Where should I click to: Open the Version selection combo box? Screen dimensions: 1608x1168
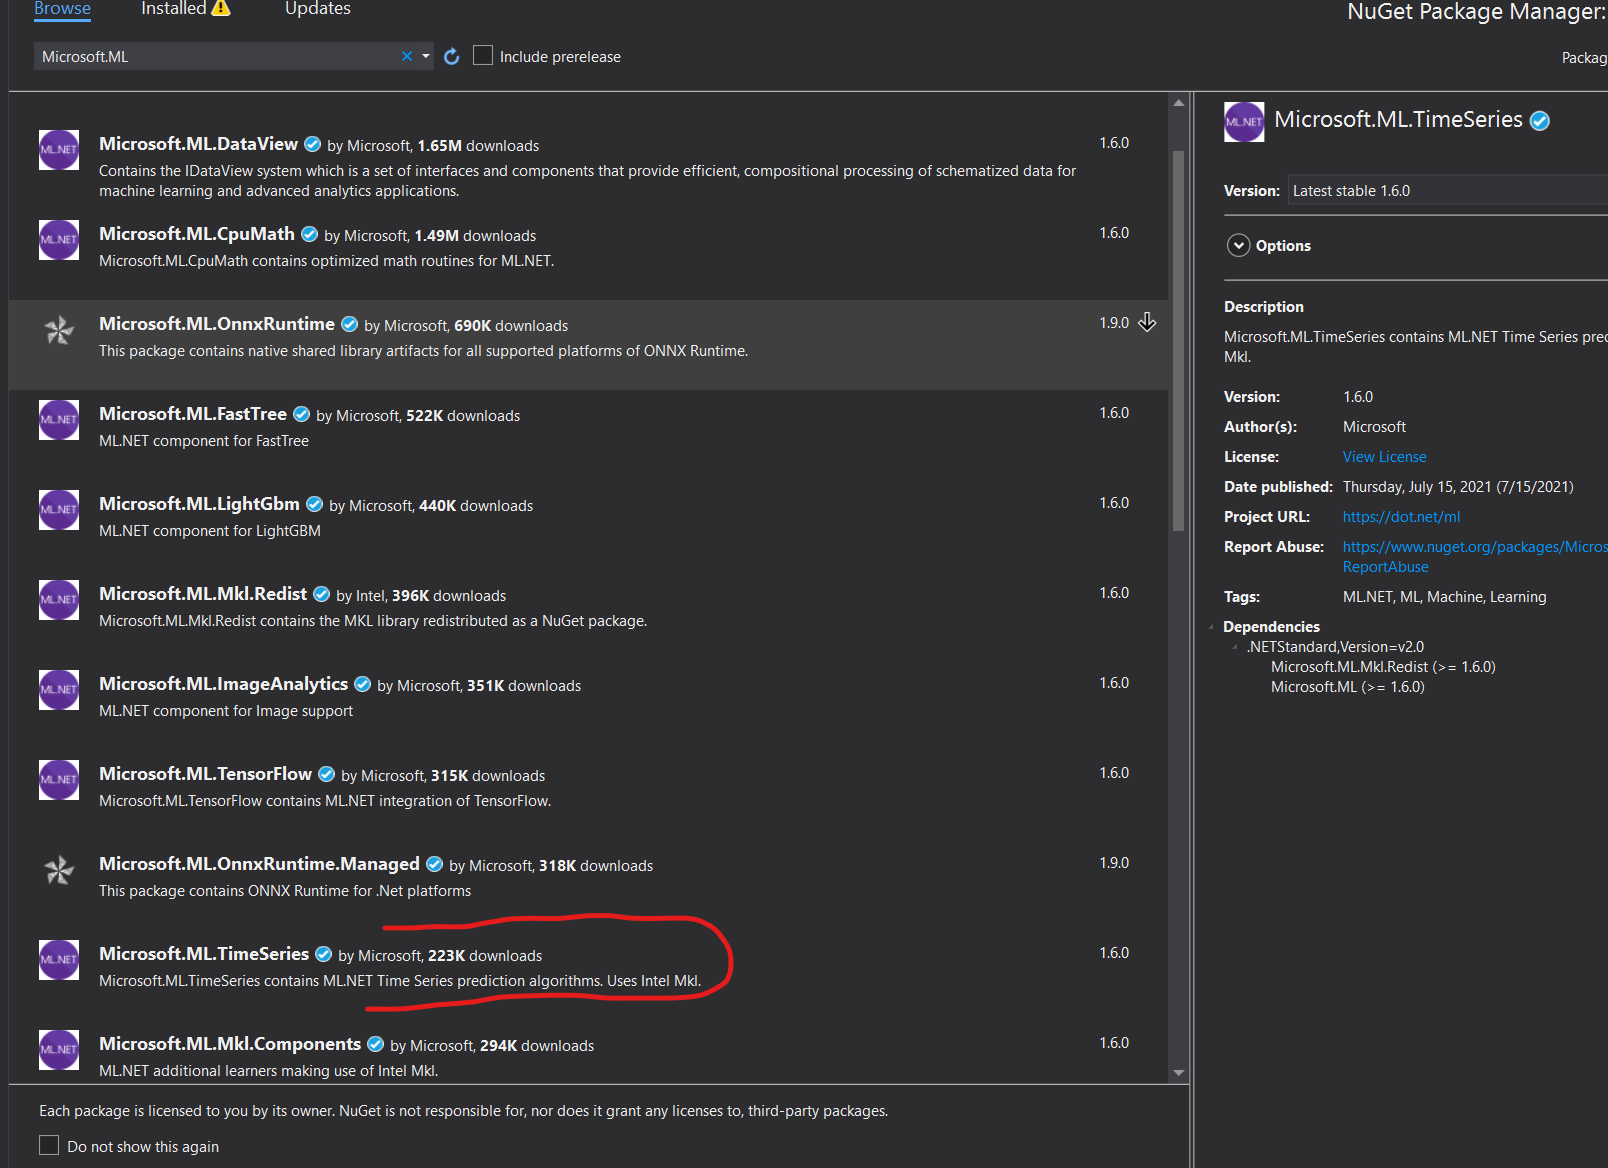(x=1447, y=190)
